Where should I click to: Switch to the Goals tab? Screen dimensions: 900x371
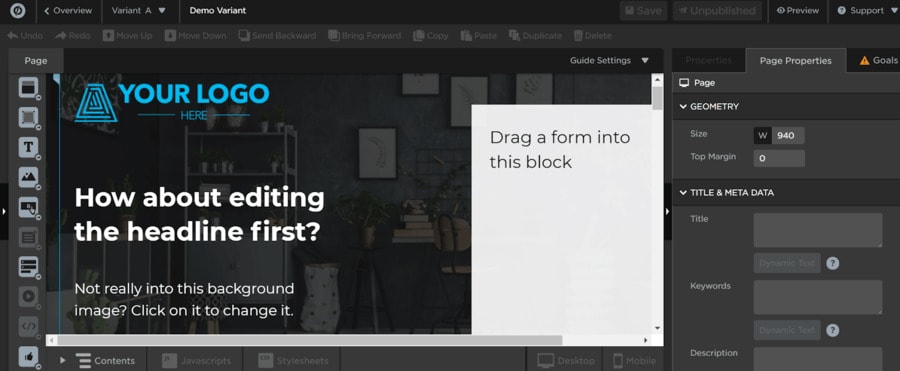tap(878, 60)
